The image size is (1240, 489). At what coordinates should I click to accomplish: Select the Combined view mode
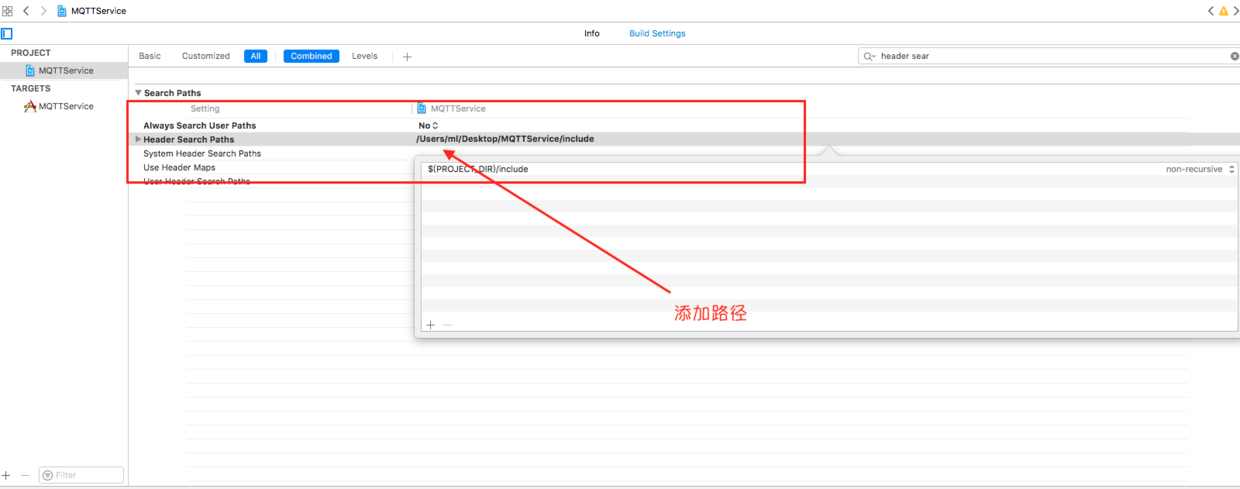(x=311, y=56)
